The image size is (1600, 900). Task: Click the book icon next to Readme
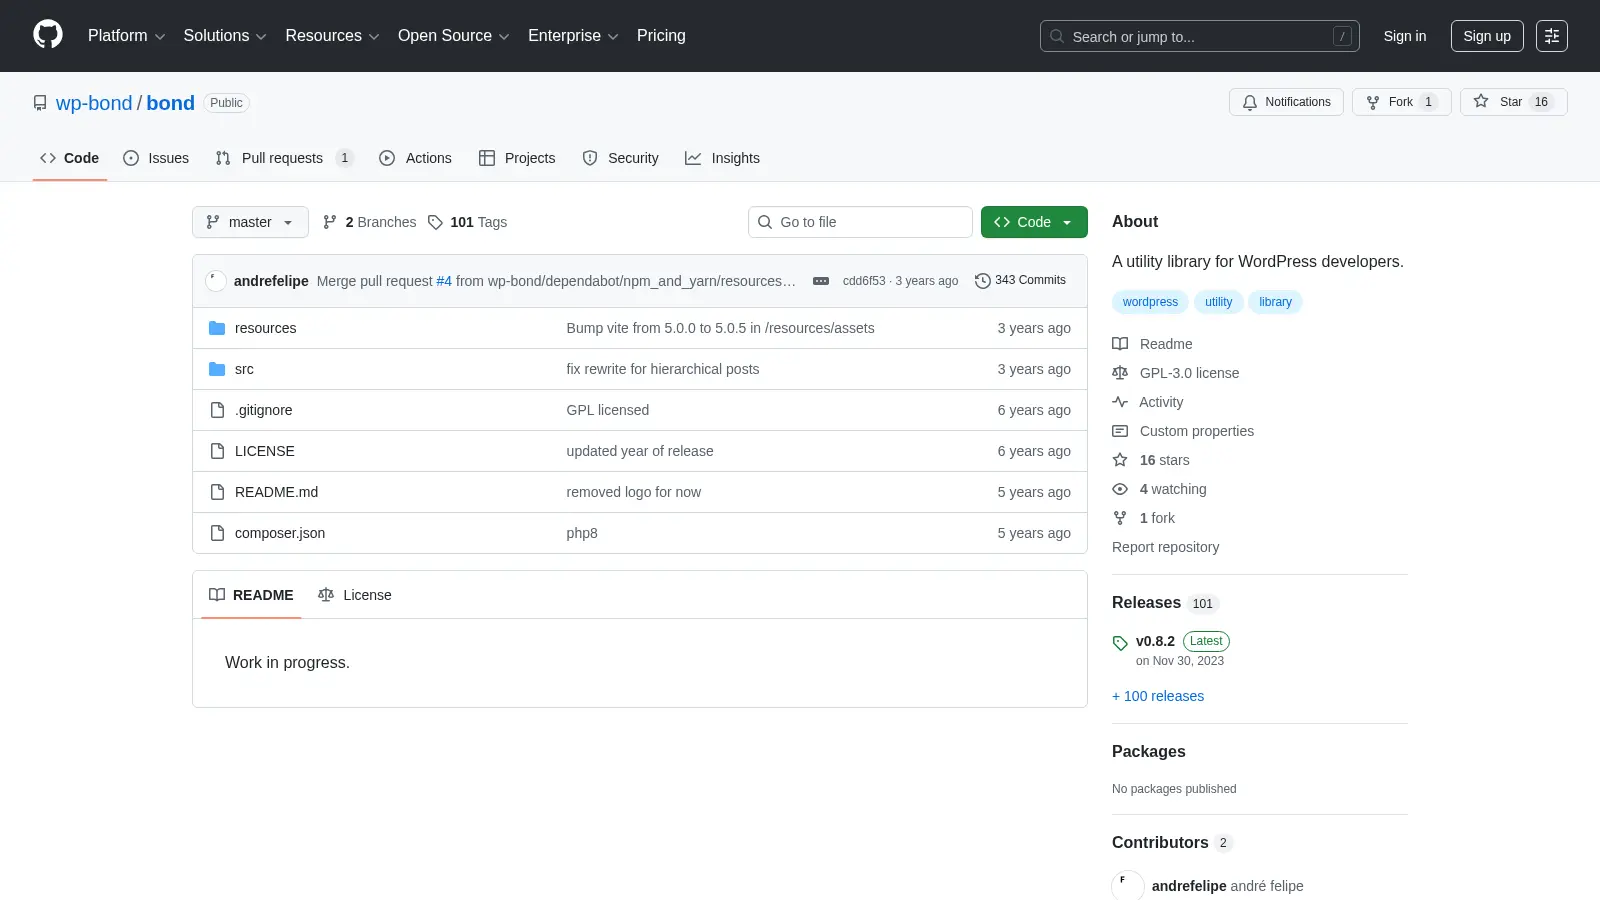coord(1120,344)
